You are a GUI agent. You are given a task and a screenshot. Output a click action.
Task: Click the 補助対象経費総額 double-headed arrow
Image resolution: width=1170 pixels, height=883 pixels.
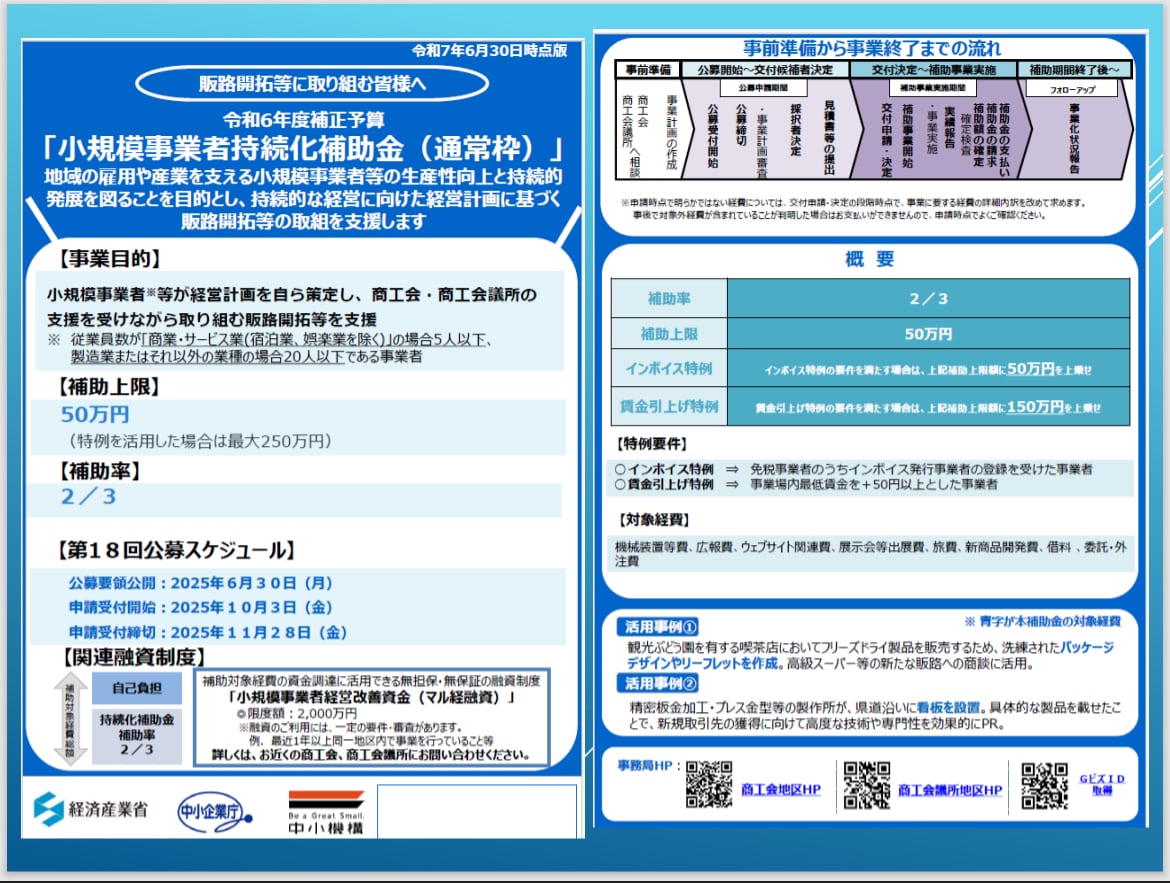70,720
